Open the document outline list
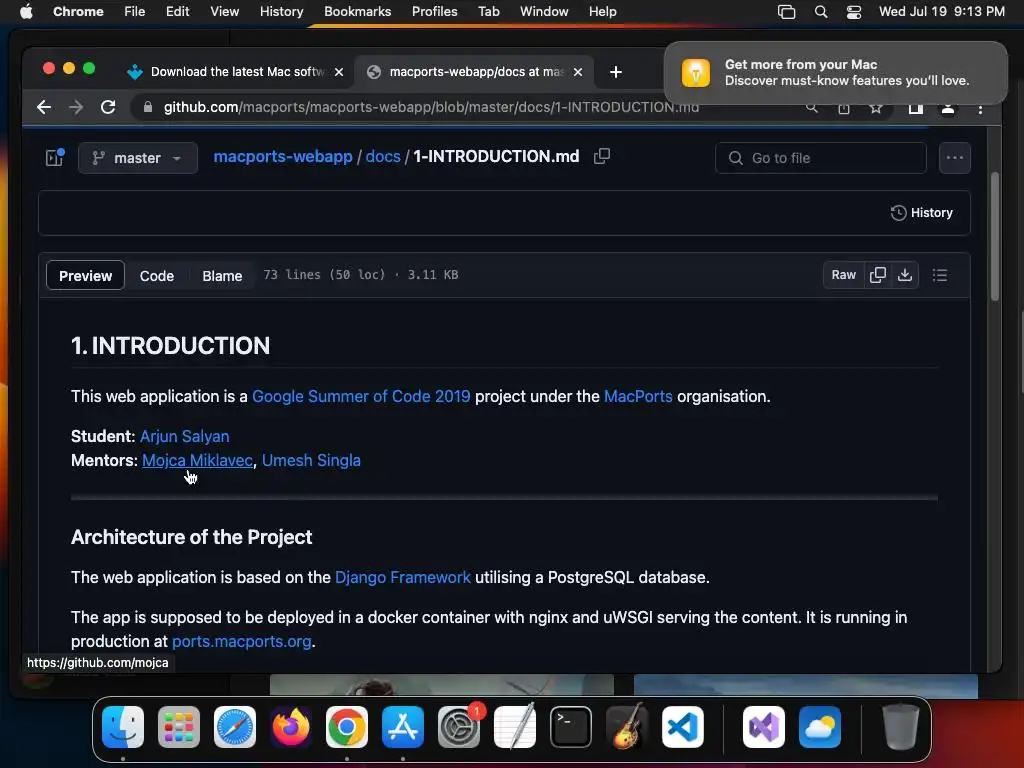The height and width of the screenshot is (768, 1024). coord(940,275)
